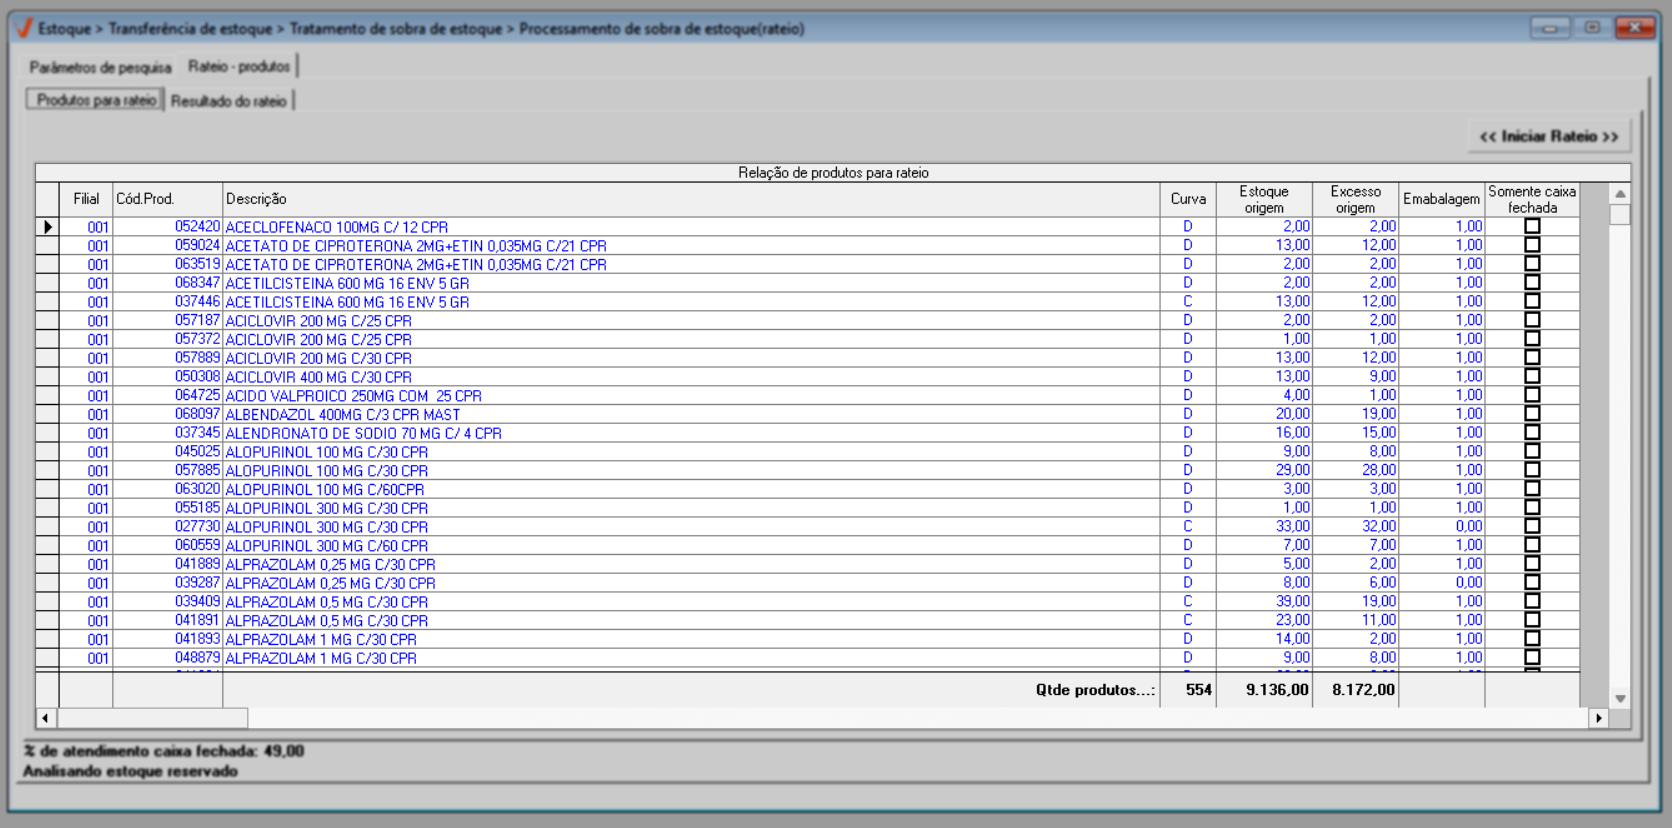Check Somente caixa fechada for product 059024
The height and width of the screenshot is (828, 1672).
click(1532, 245)
